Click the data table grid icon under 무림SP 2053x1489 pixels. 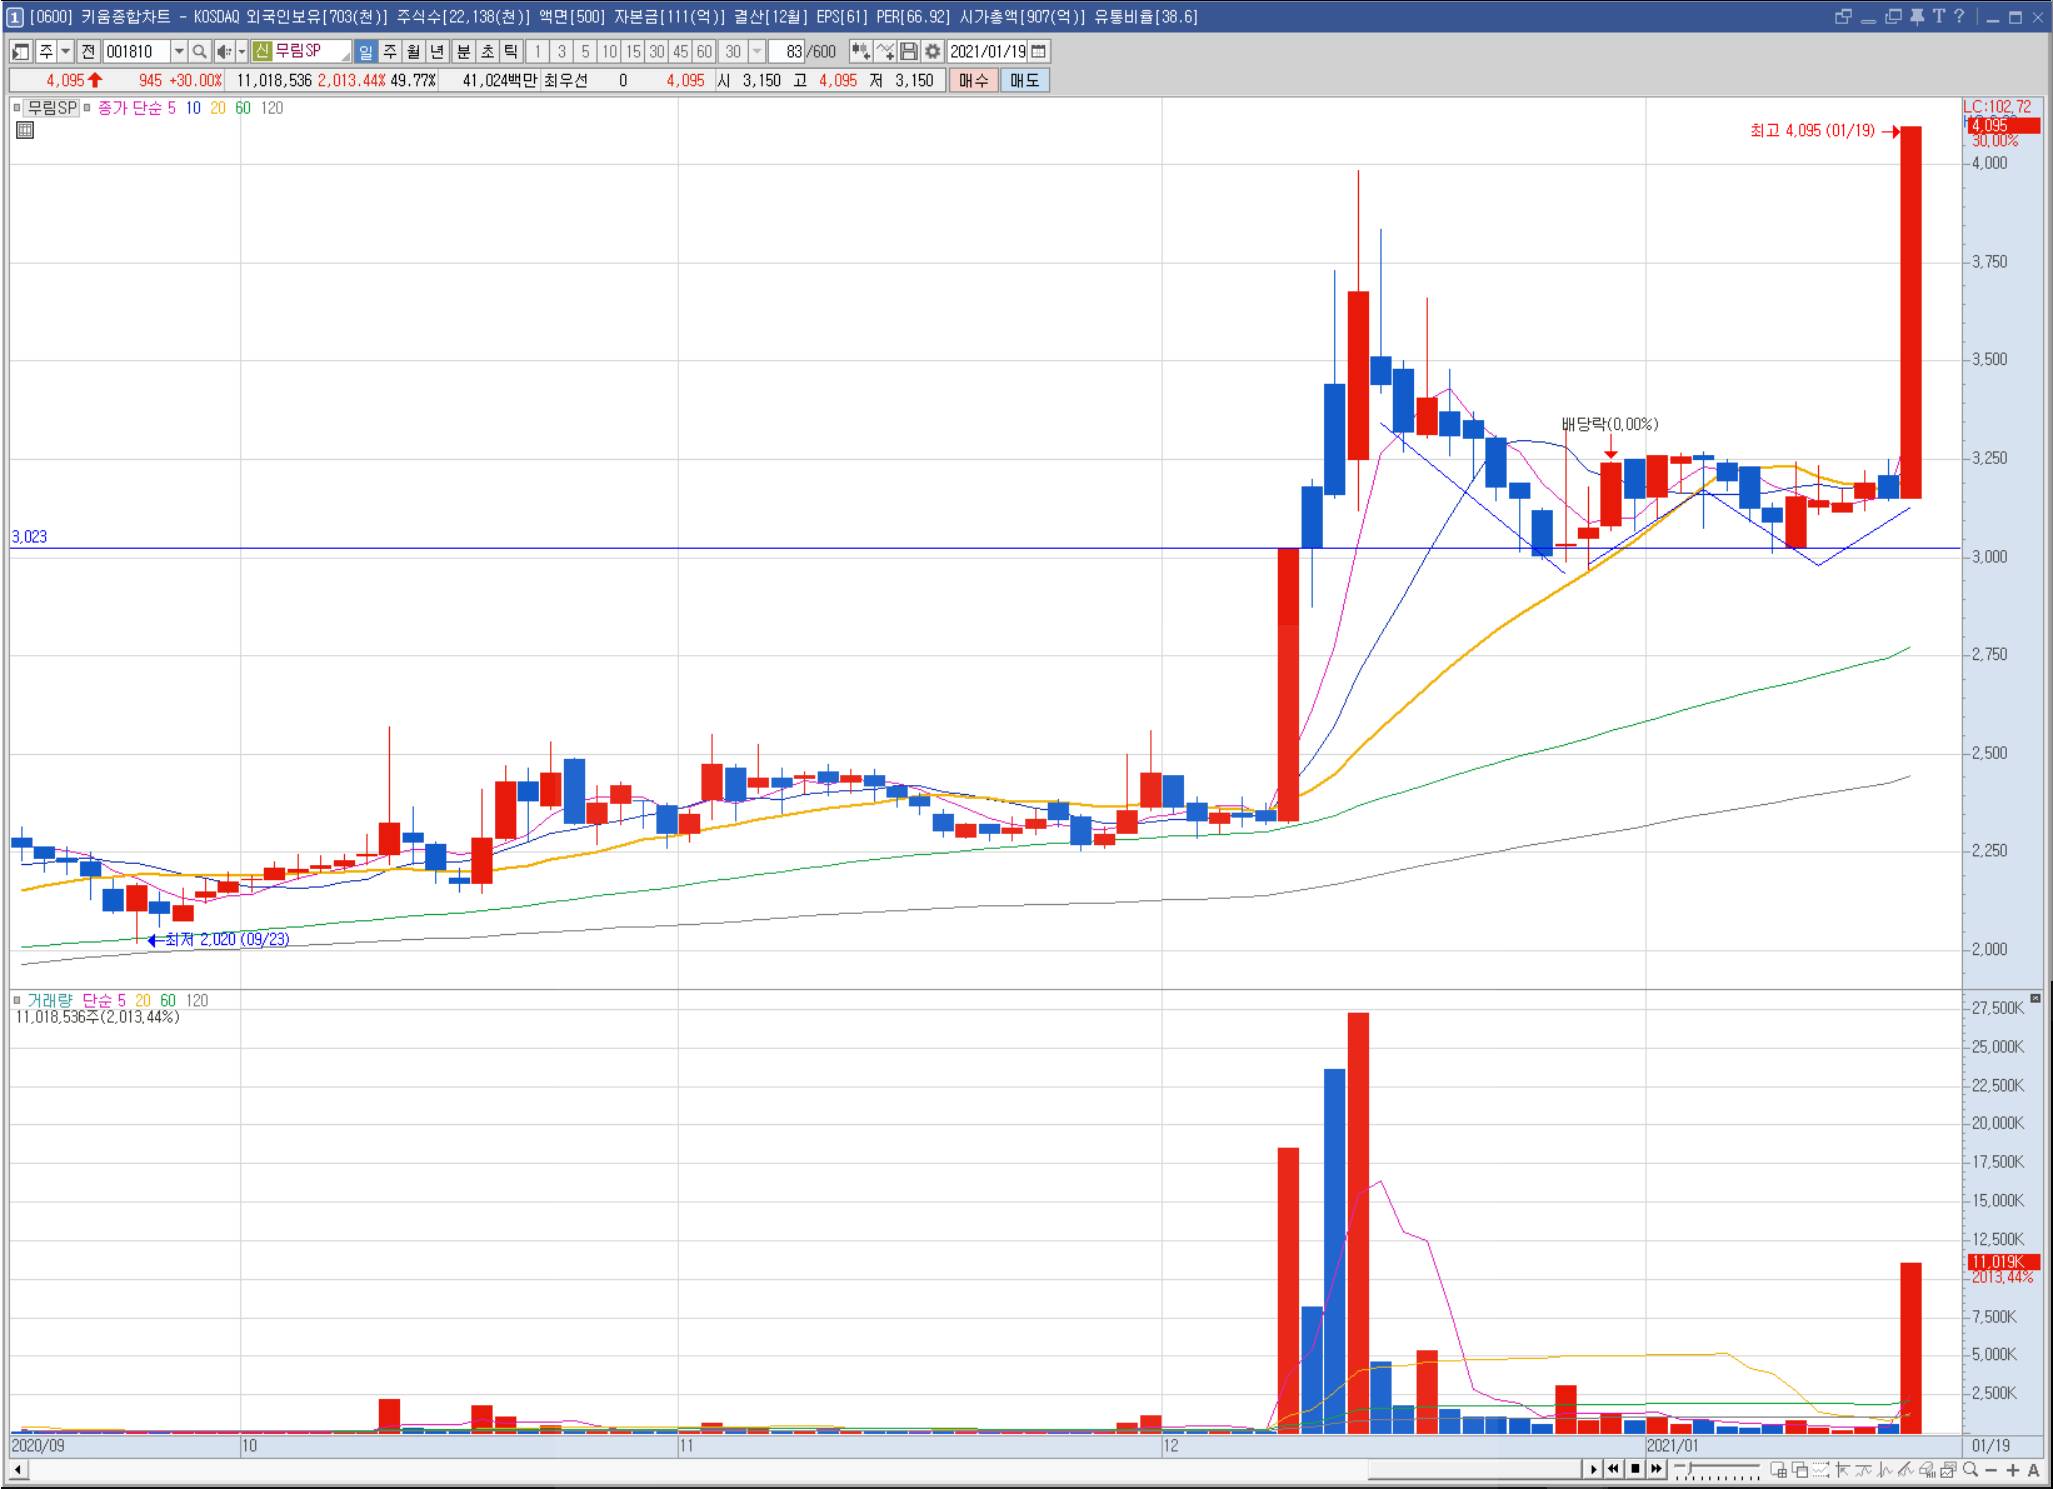[25, 130]
